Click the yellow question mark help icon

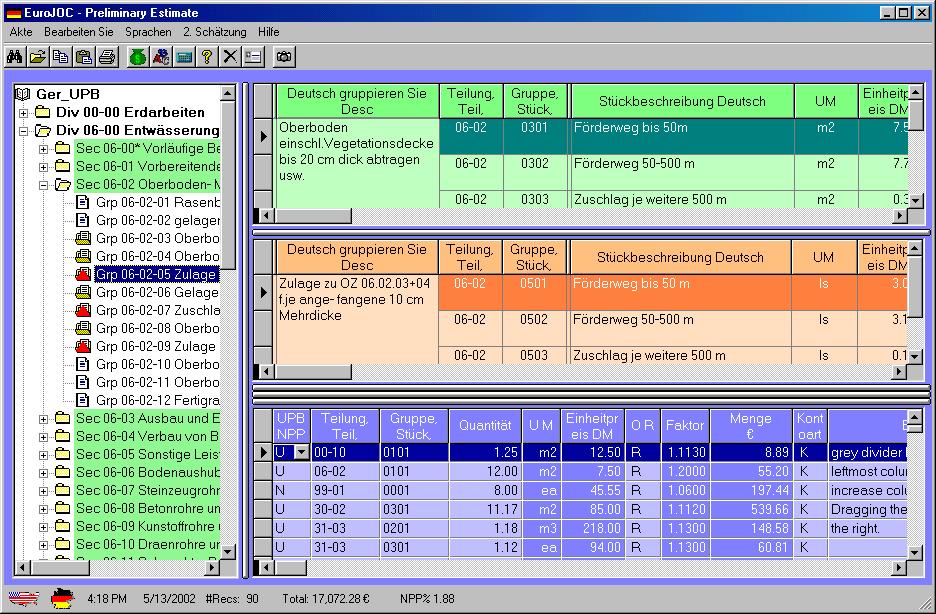207,57
